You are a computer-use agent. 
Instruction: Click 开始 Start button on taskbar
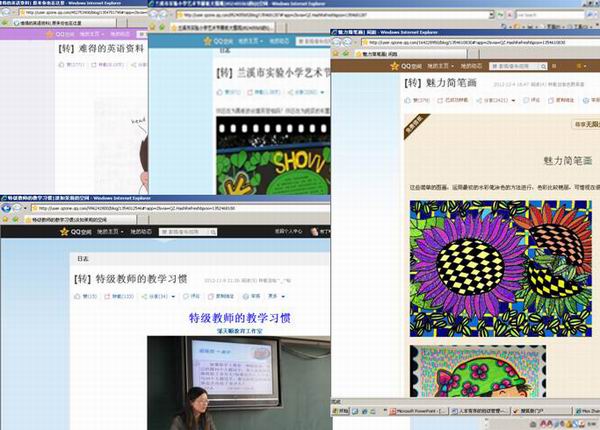(x=341, y=411)
